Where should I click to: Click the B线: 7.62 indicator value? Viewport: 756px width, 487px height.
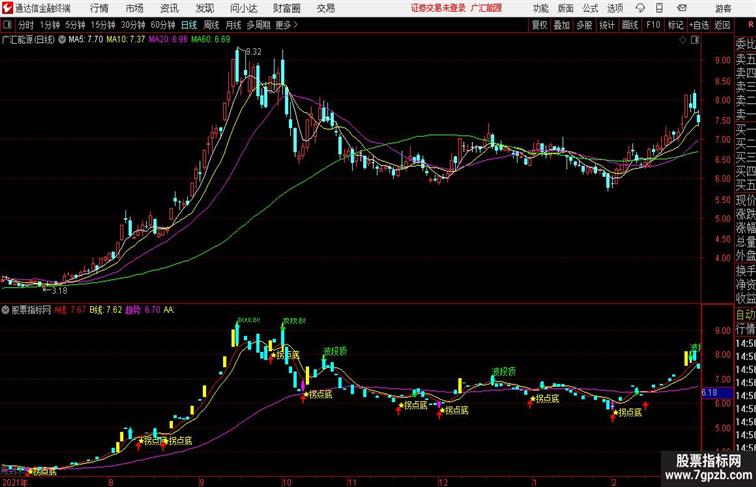pyautogui.click(x=106, y=310)
